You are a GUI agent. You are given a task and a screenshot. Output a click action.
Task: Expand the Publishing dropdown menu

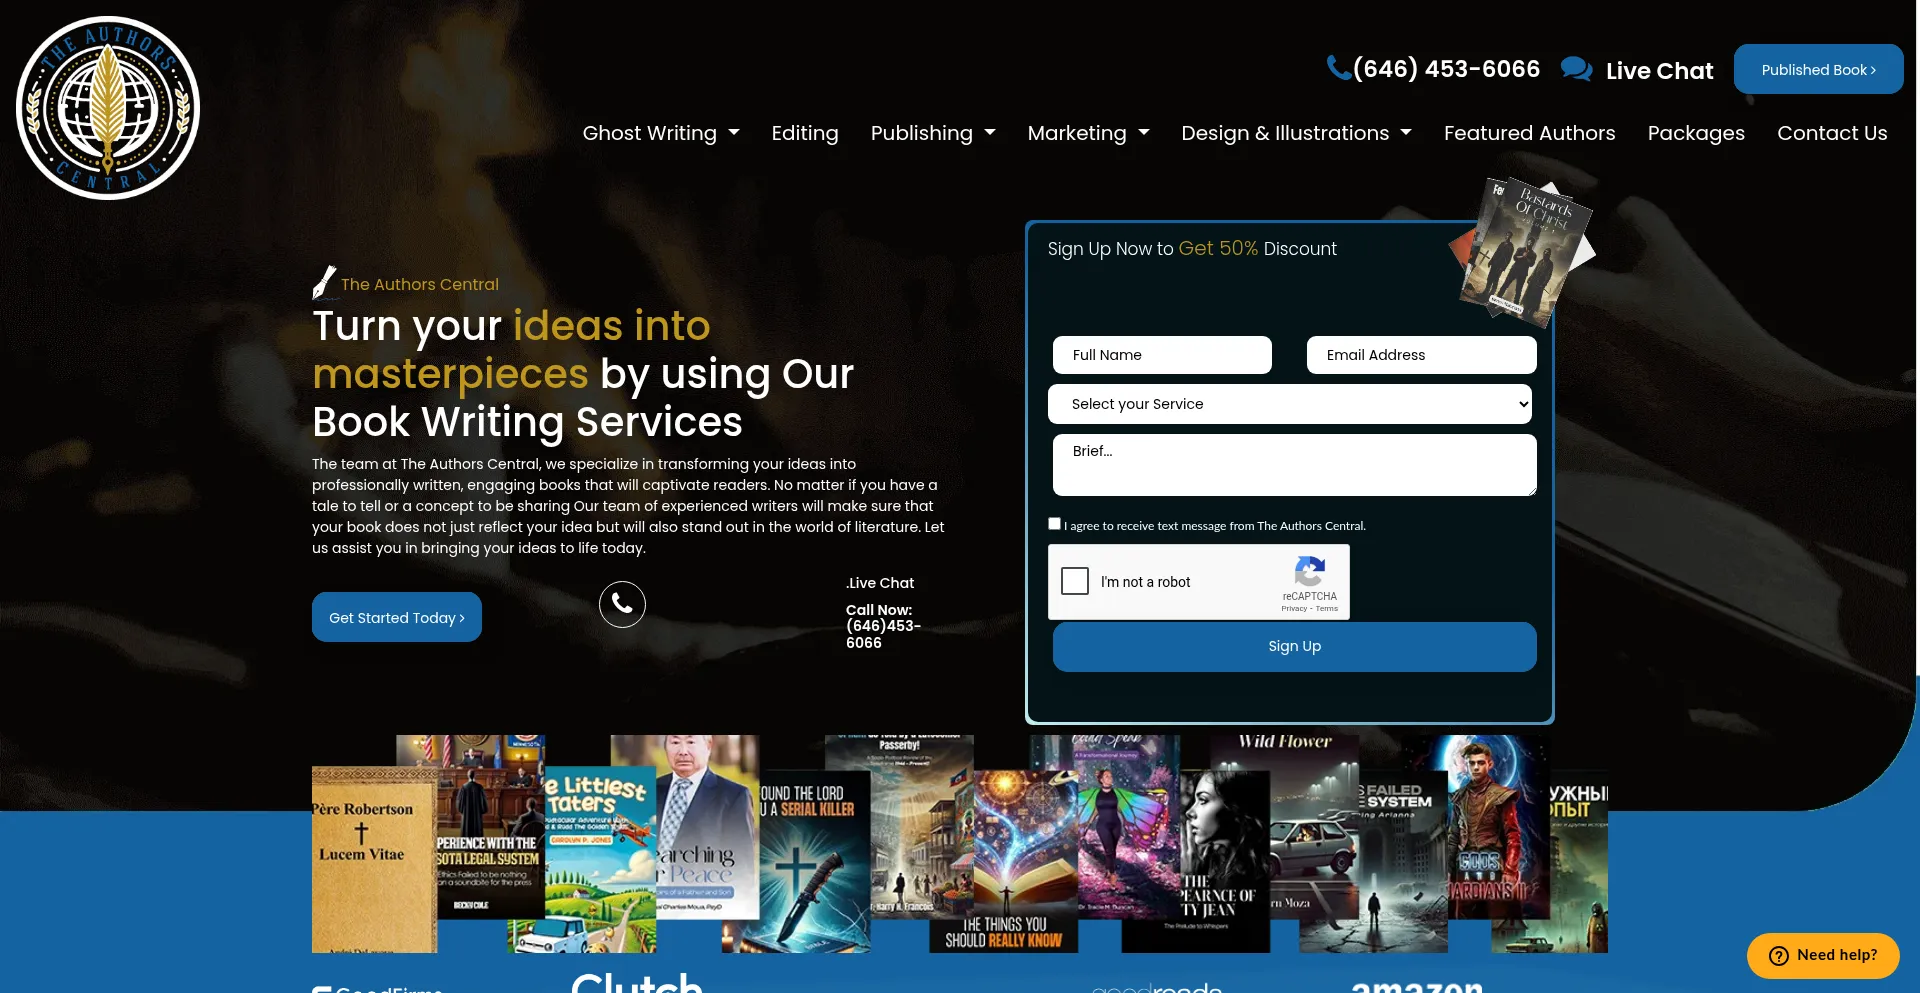[x=932, y=133]
